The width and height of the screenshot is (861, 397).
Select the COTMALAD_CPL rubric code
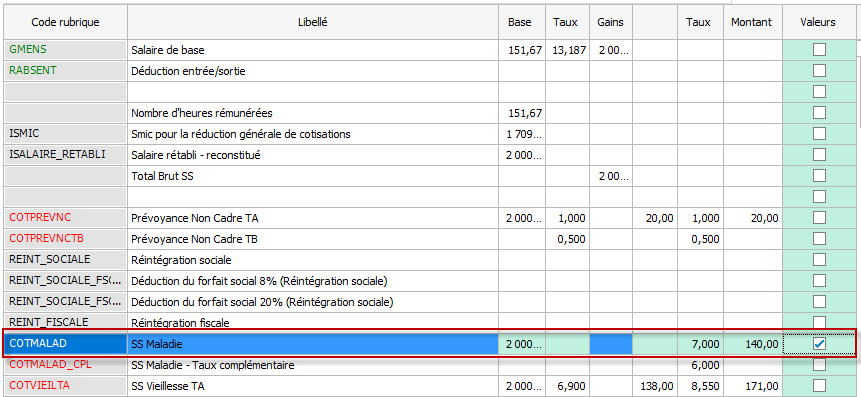(65, 365)
